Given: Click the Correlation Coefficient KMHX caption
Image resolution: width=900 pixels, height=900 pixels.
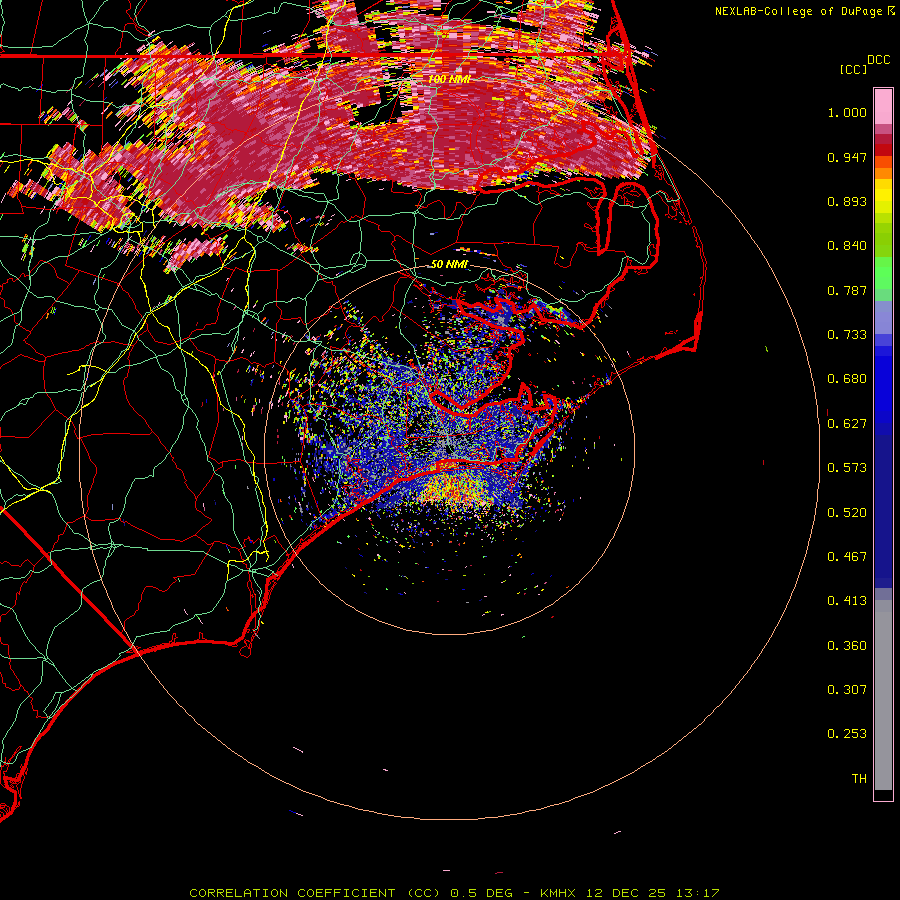Looking at the screenshot, I should click(x=454, y=893).
